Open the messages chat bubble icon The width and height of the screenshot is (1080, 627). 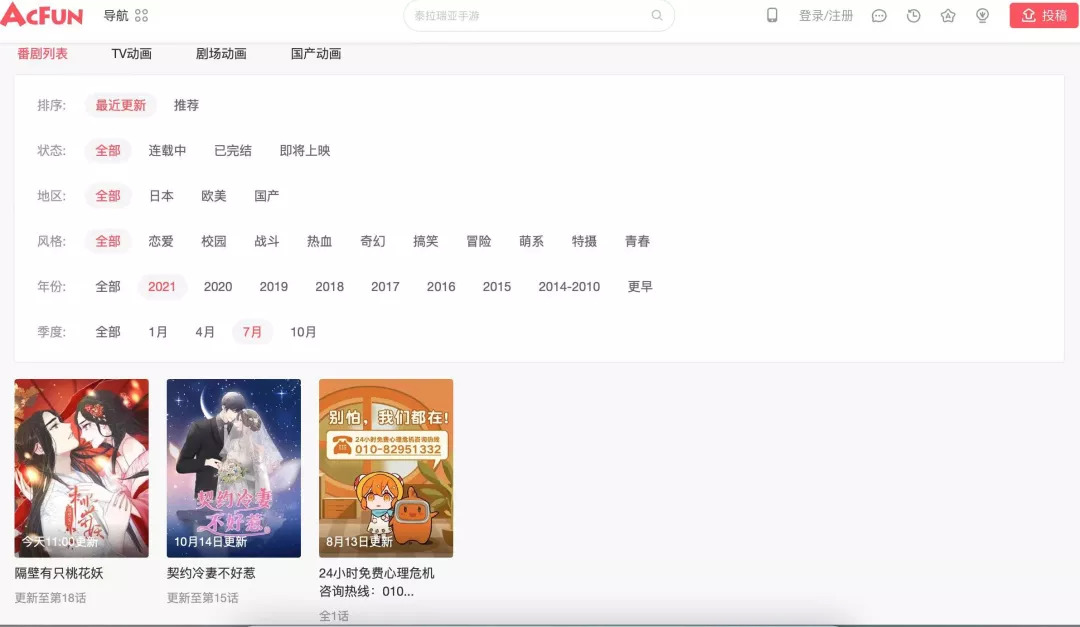(x=879, y=16)
